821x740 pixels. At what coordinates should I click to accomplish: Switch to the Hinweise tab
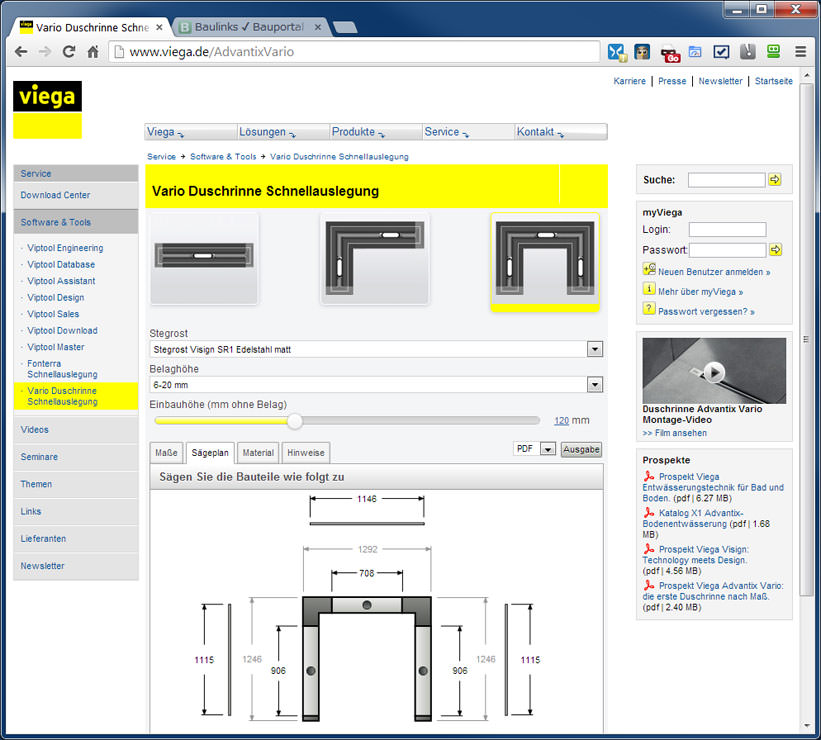click(x=306, y=453)
